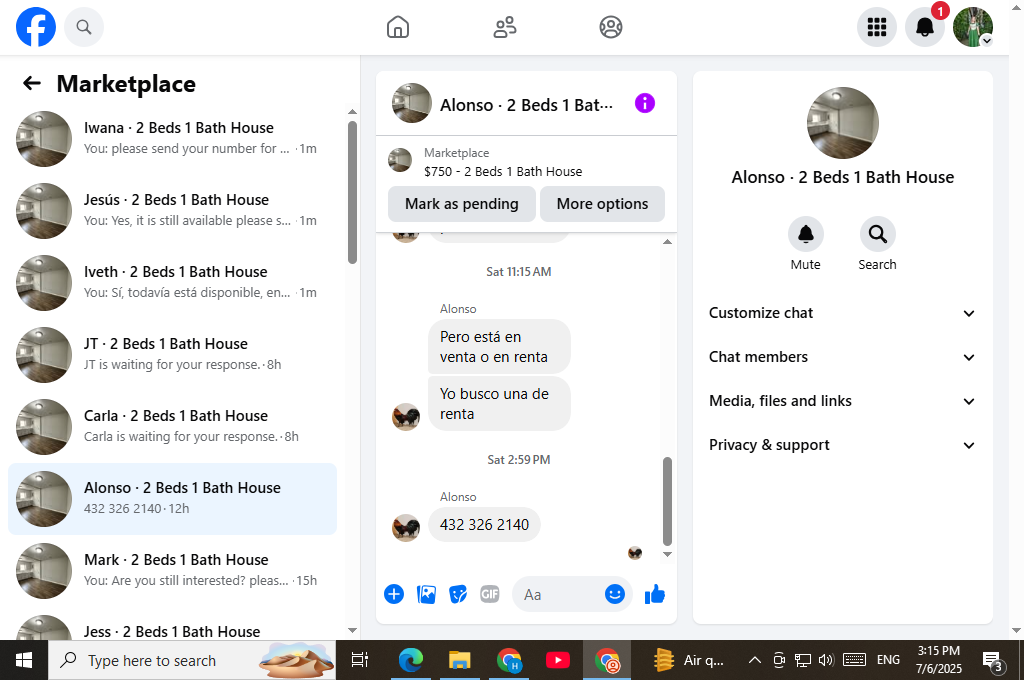Show hidden system tray icons

pyautogui.click(x=754, y=660)
